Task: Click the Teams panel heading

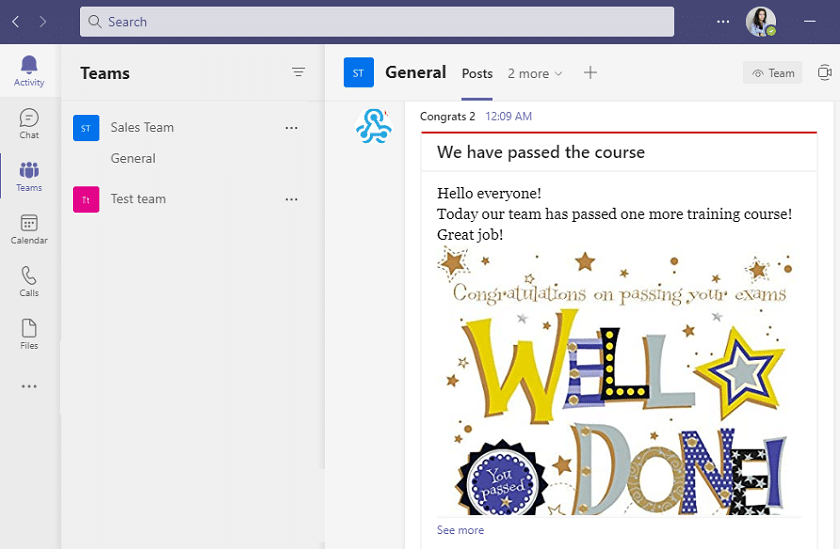Action: tap(105, 73)
